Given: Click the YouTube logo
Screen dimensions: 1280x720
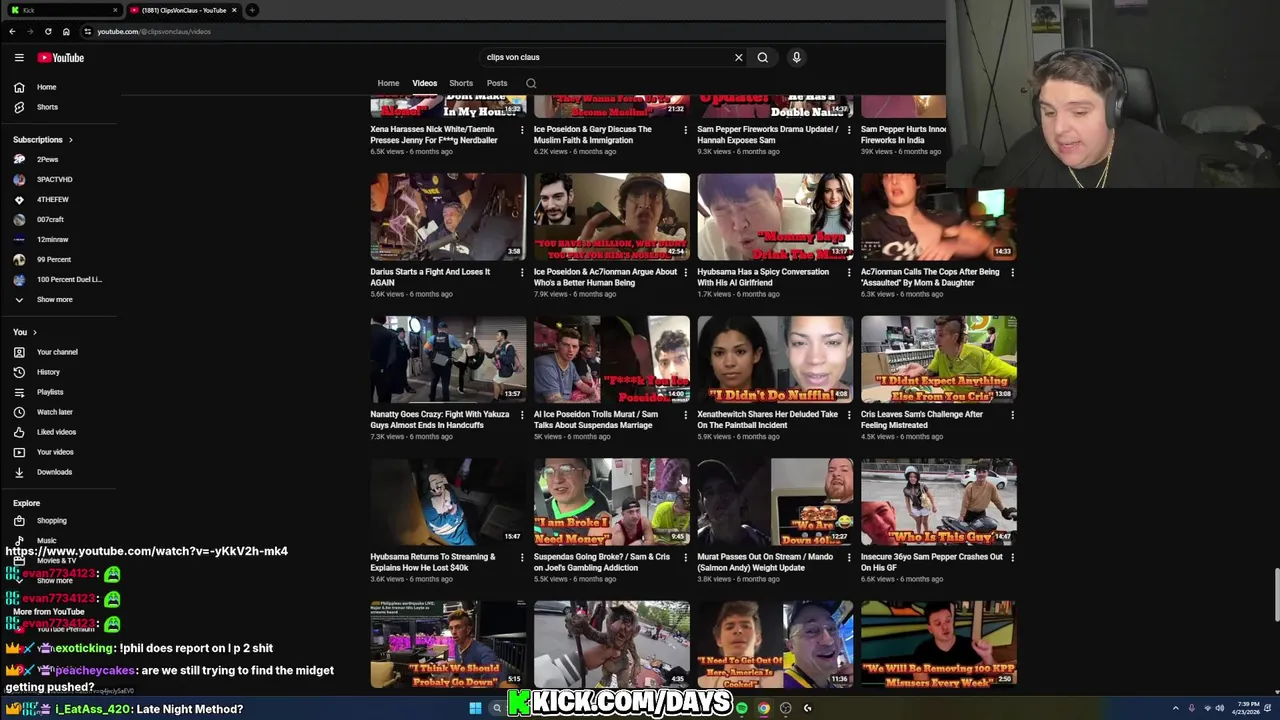Looking at the screenshot, I should (x=61, y=58).
